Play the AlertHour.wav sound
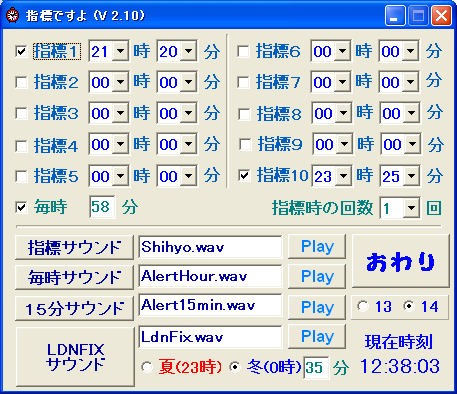The image size is (457, 394). [317, 276]
